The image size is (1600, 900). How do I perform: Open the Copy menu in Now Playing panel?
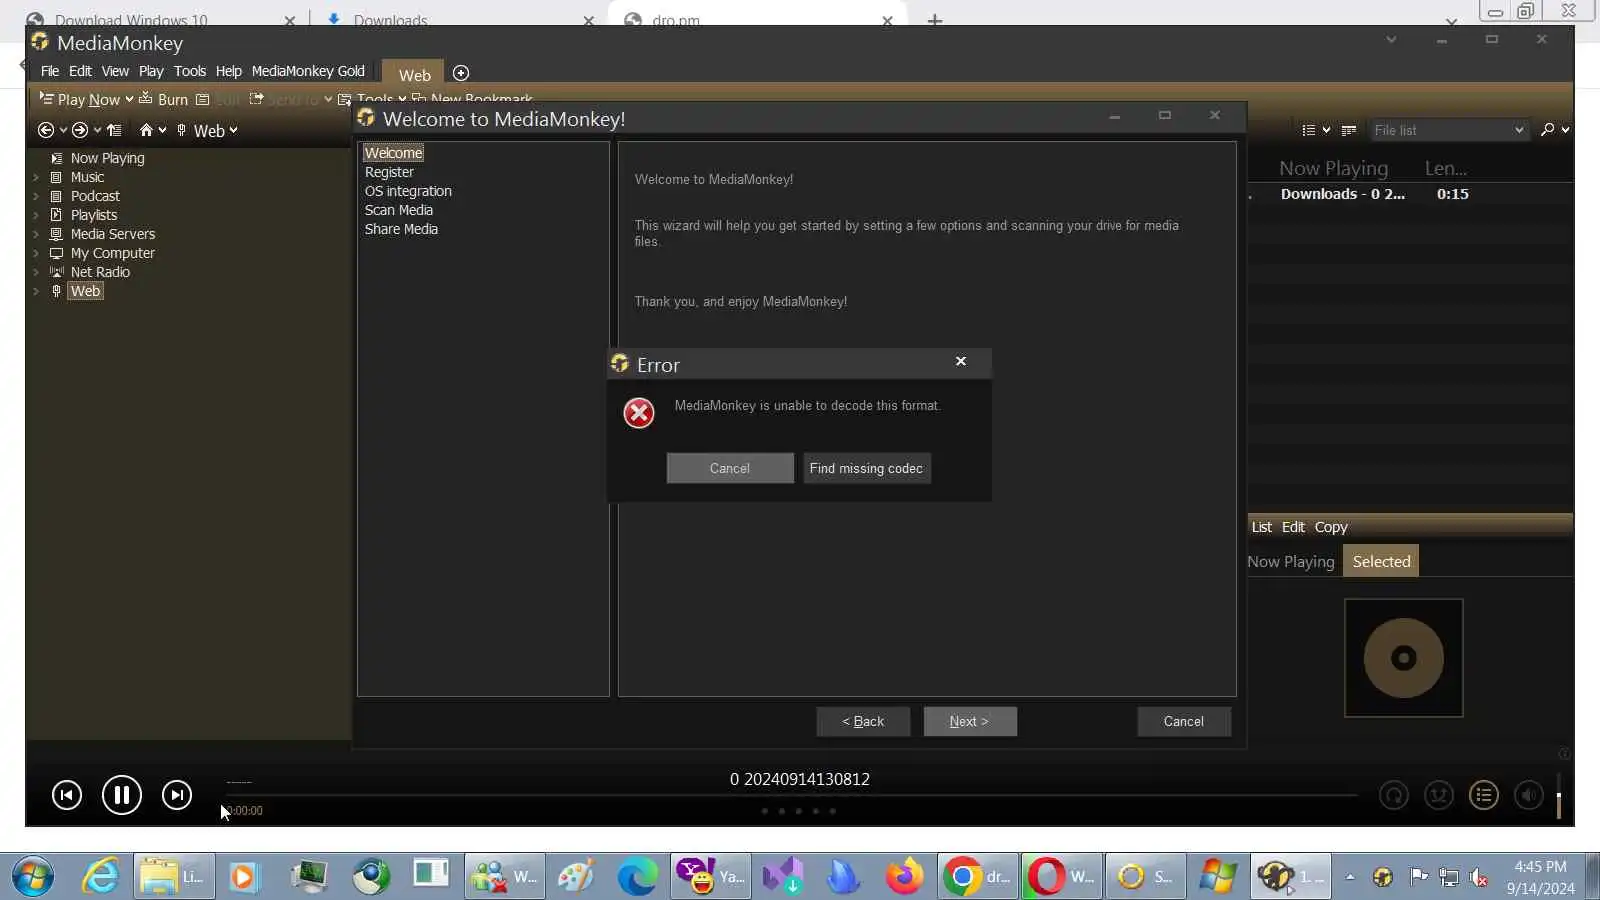(x=1331, y=527)
